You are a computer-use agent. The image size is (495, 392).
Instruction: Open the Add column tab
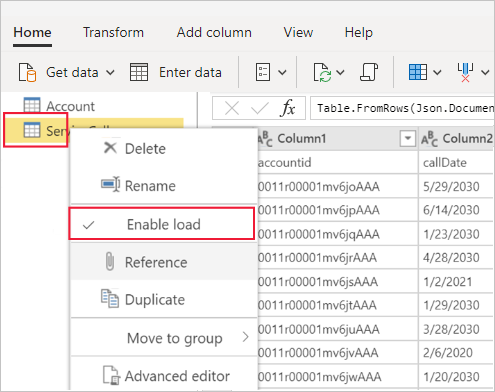coord(214,32)
